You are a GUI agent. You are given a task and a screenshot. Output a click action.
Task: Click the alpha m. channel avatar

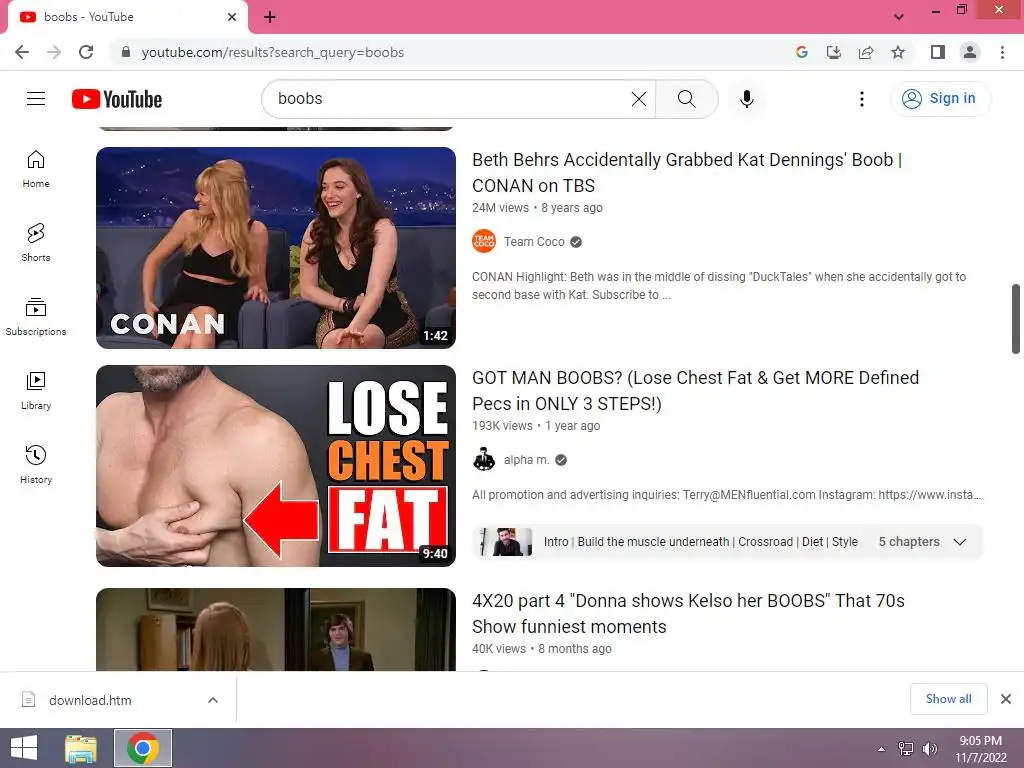[x=484, y=460]
